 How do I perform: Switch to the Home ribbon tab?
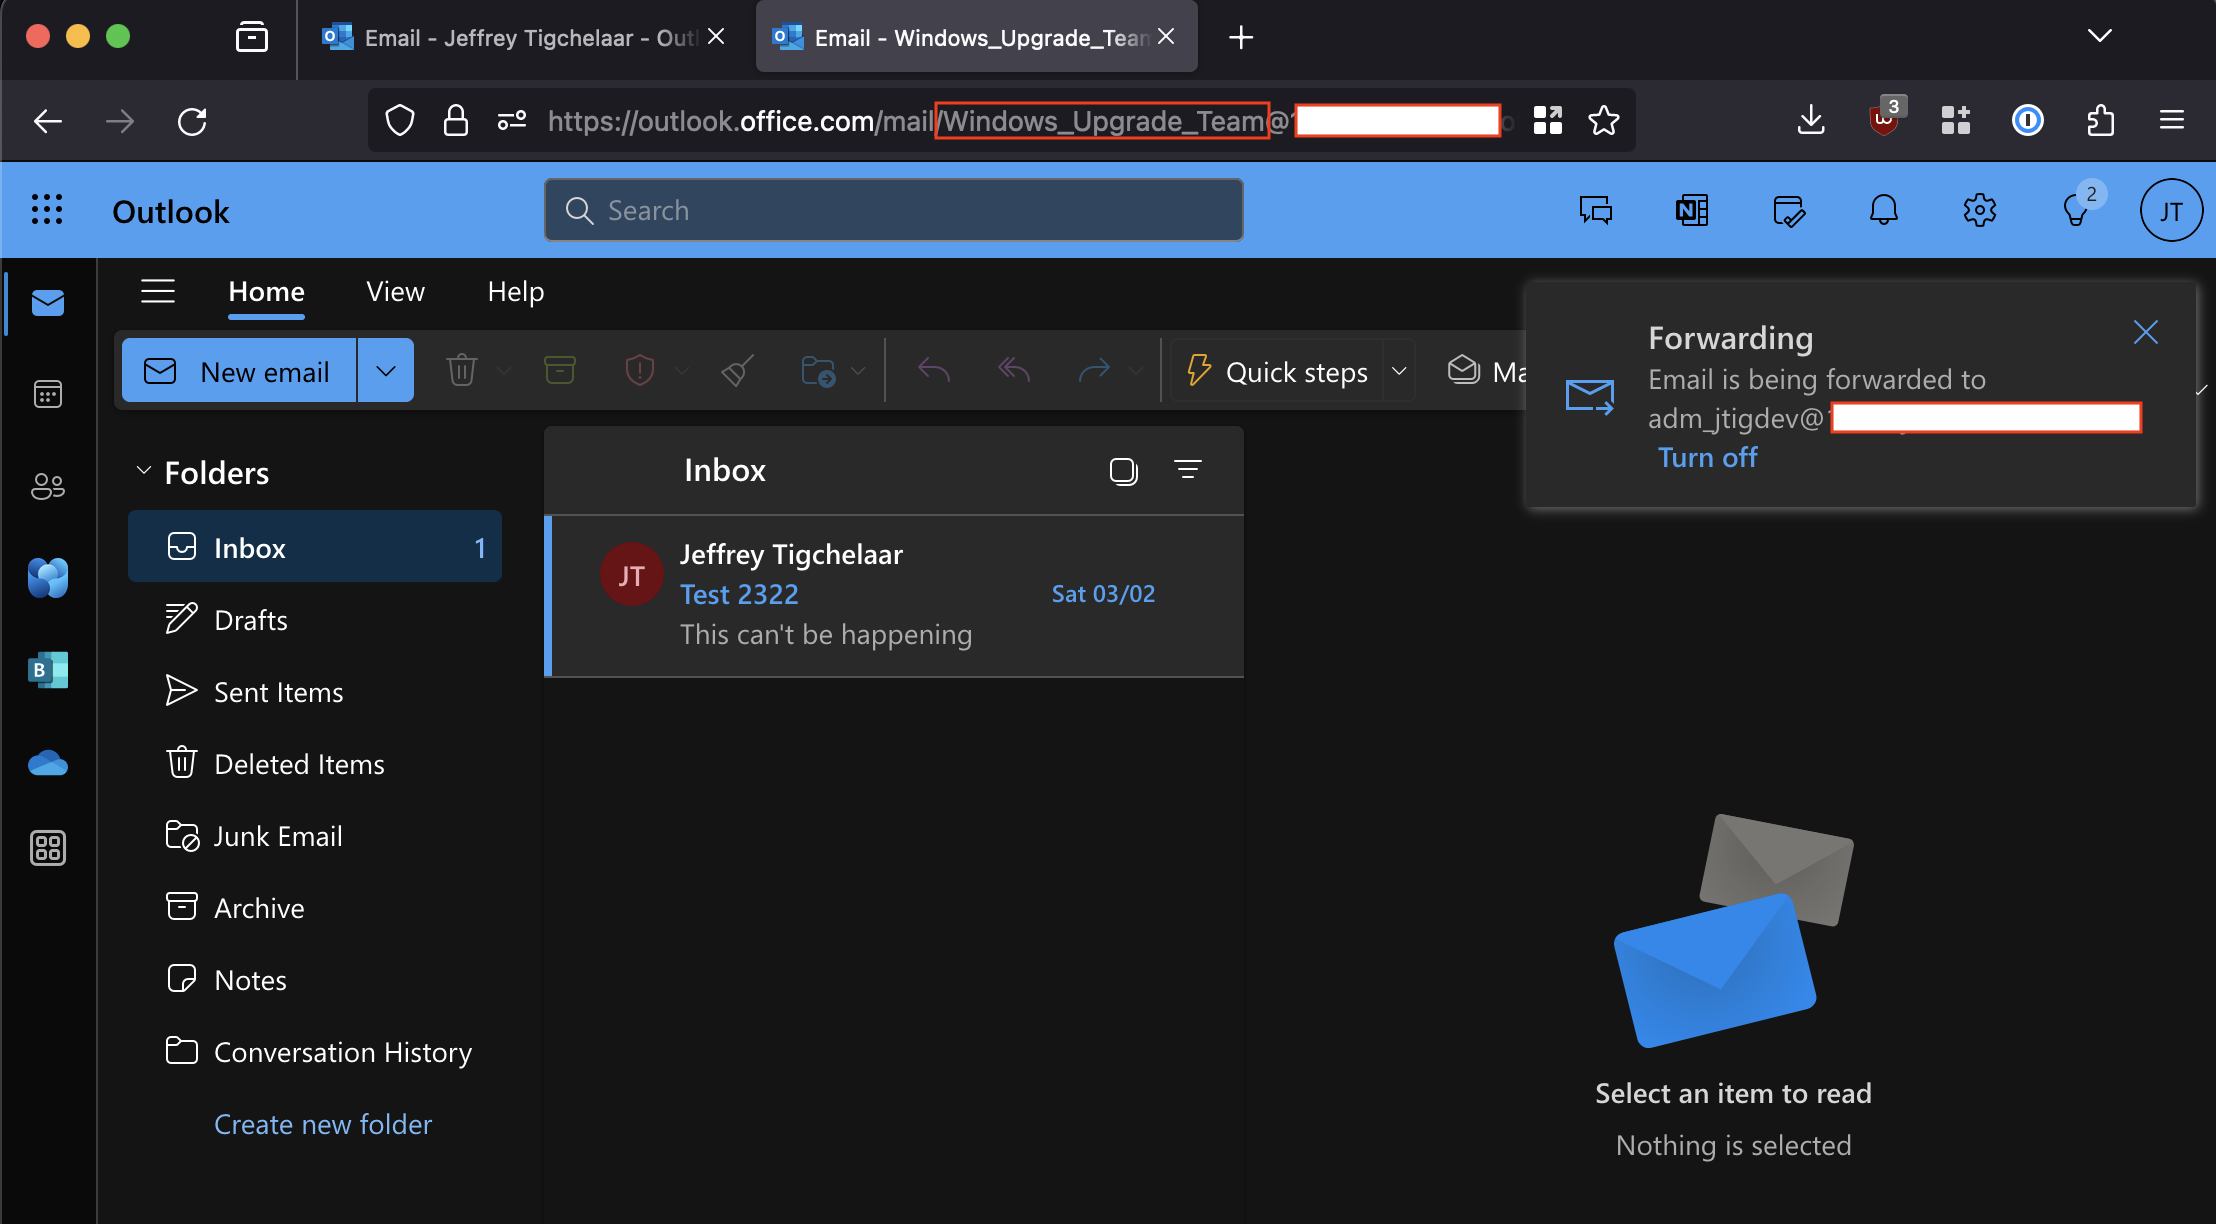(x=266, y=291)
